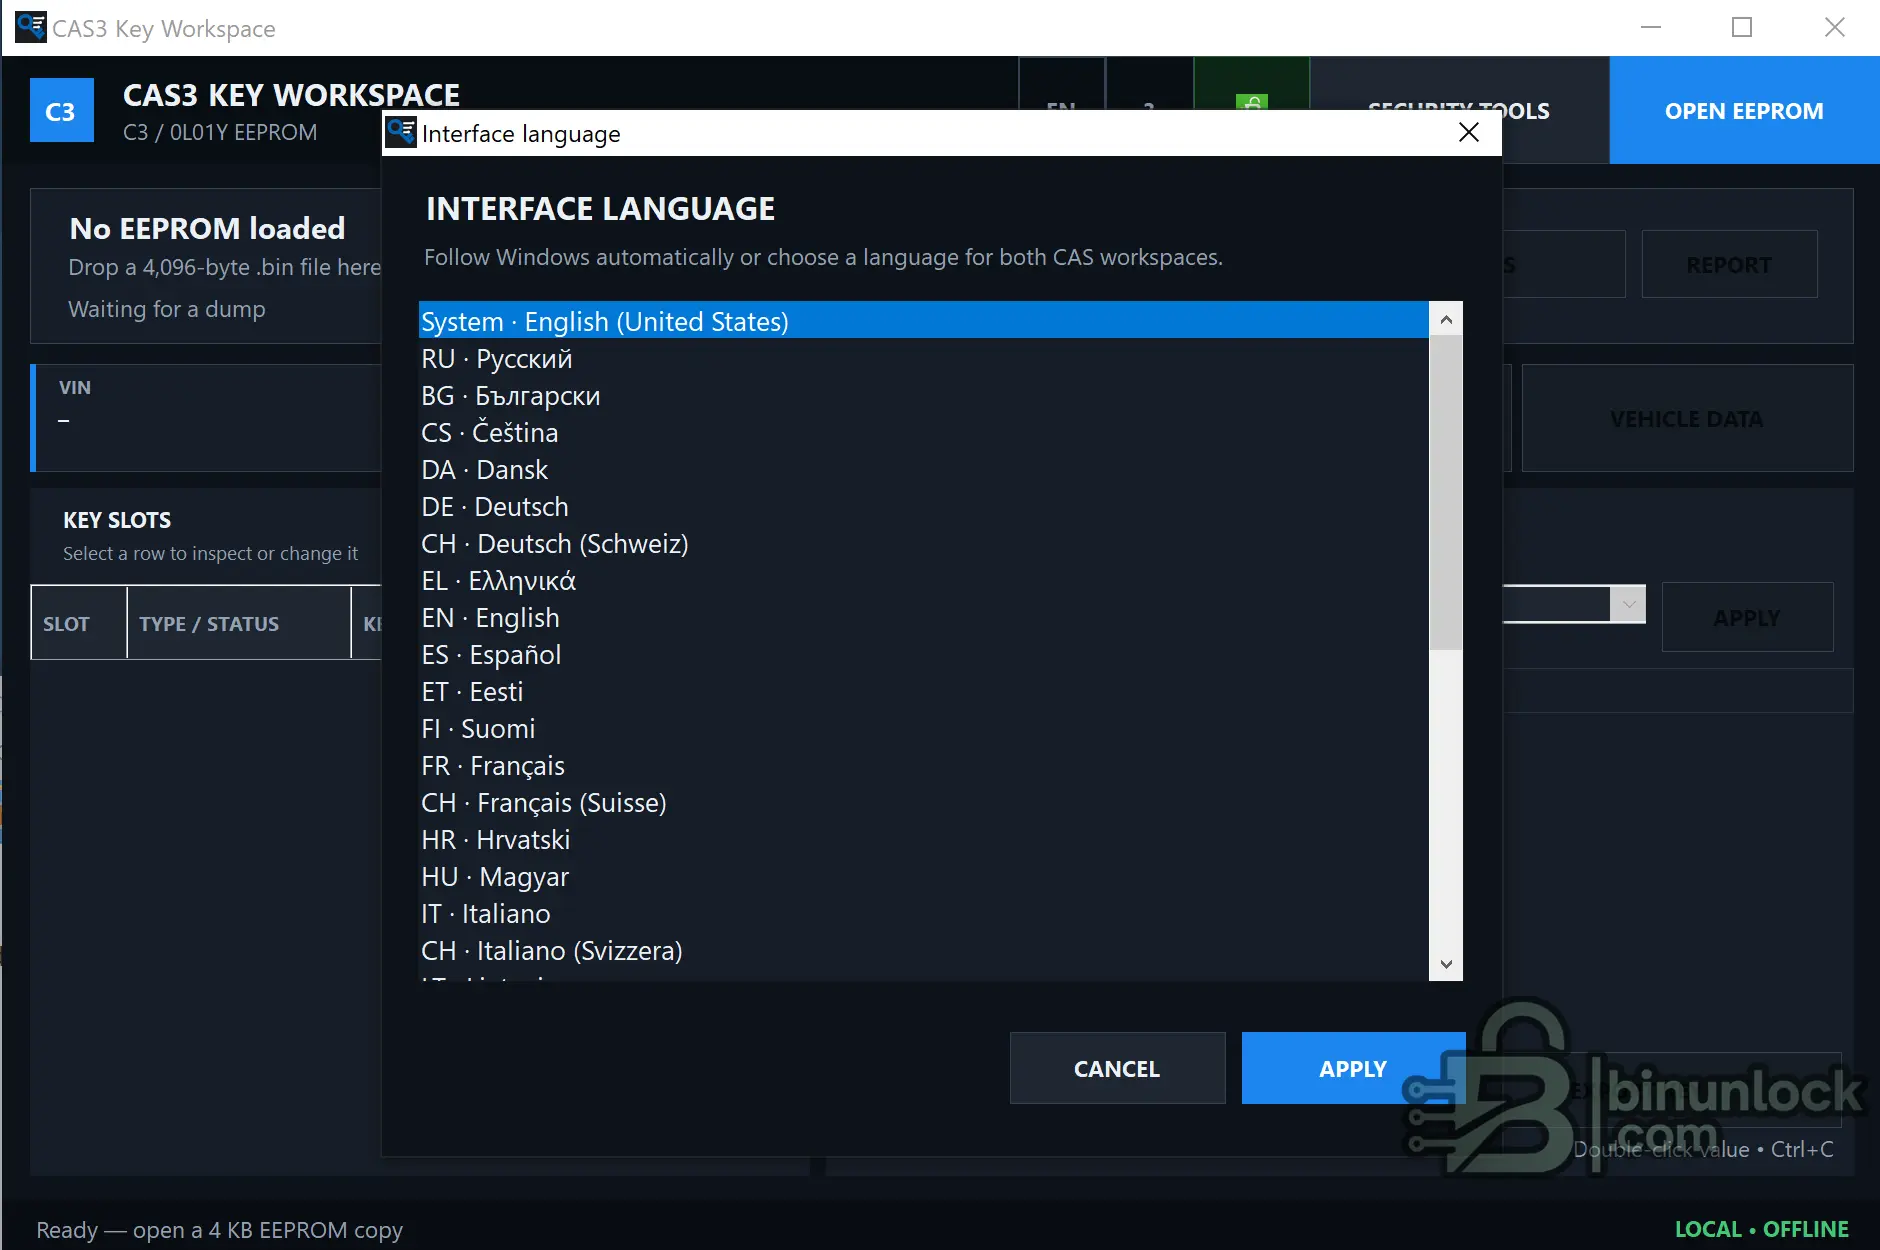Pick "HU · Magyar" from the list

tap(924, 876)
